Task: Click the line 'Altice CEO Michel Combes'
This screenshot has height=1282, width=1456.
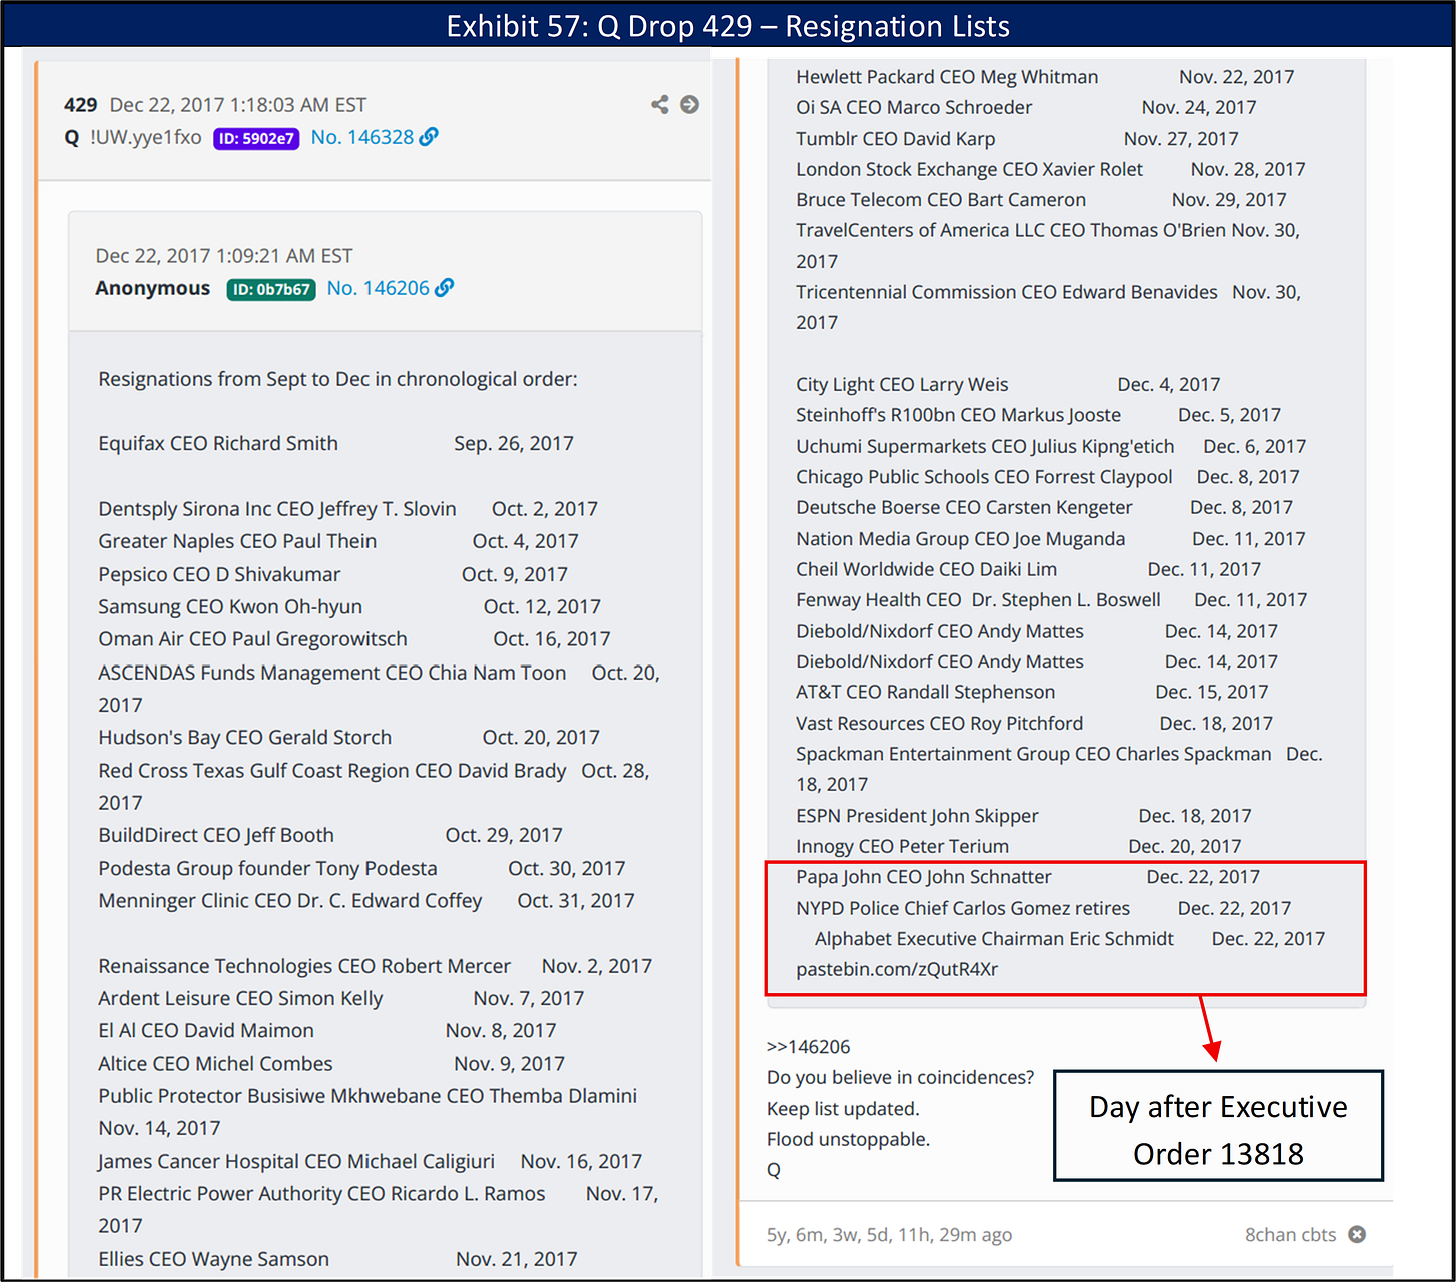Action: pyautogui.click(x=215, y=1064)
